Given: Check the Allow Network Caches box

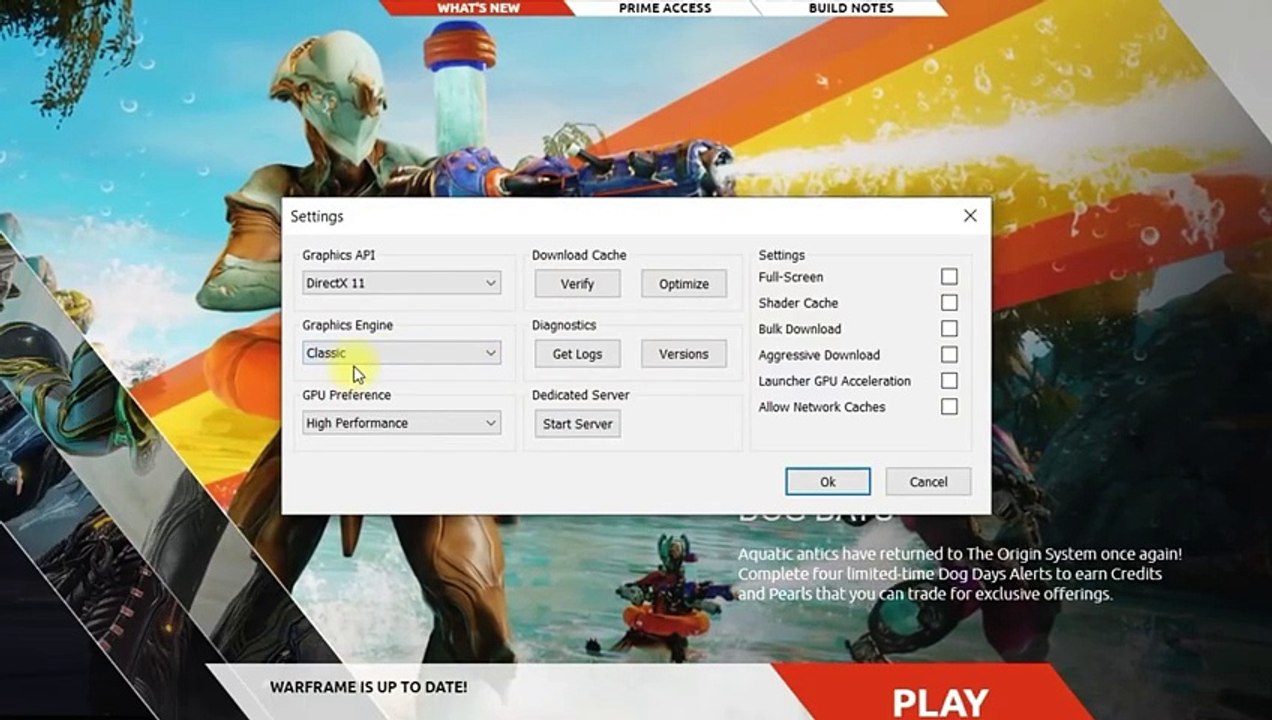Looking at the screenshot, I should tap(949, 407).
